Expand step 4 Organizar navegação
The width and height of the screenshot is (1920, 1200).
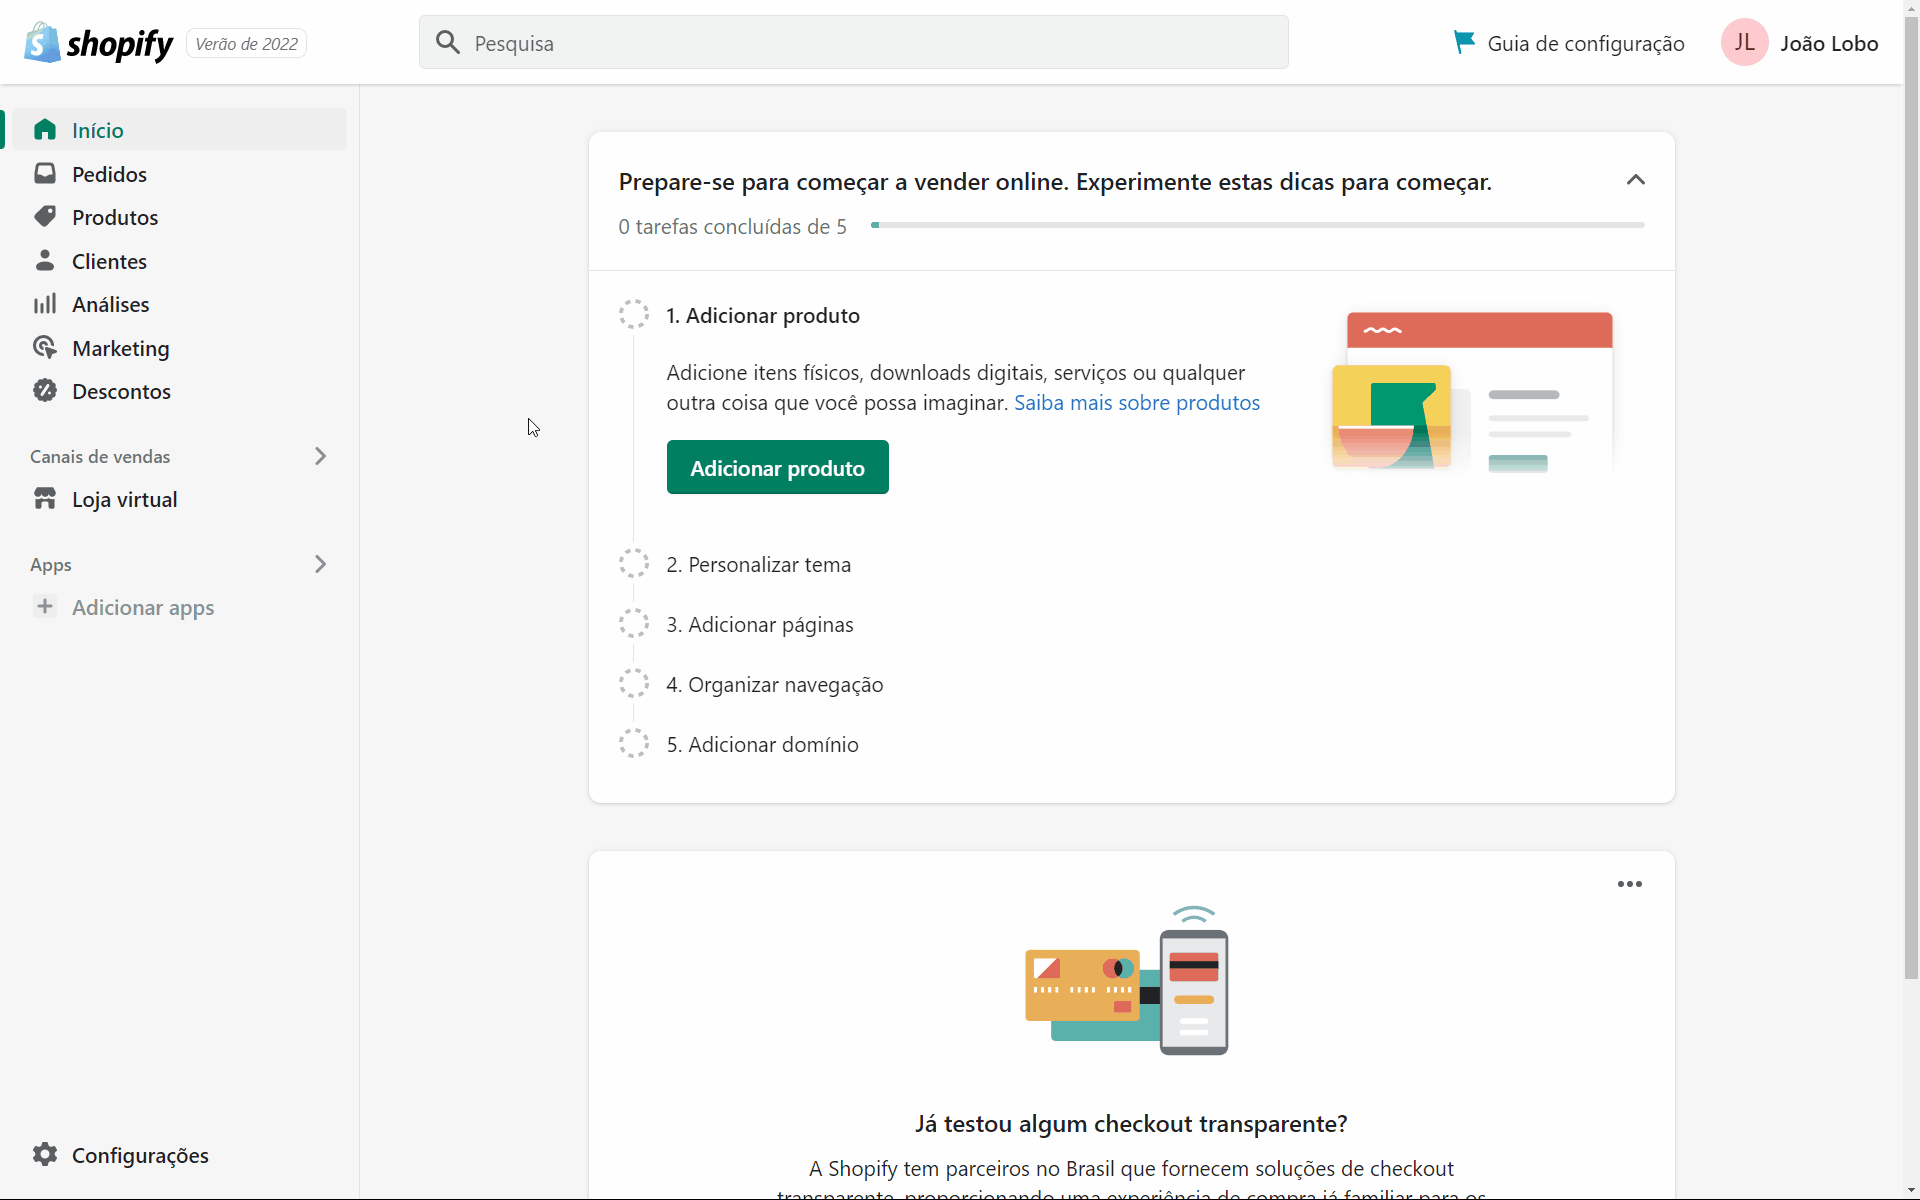(x=775, y=684)
